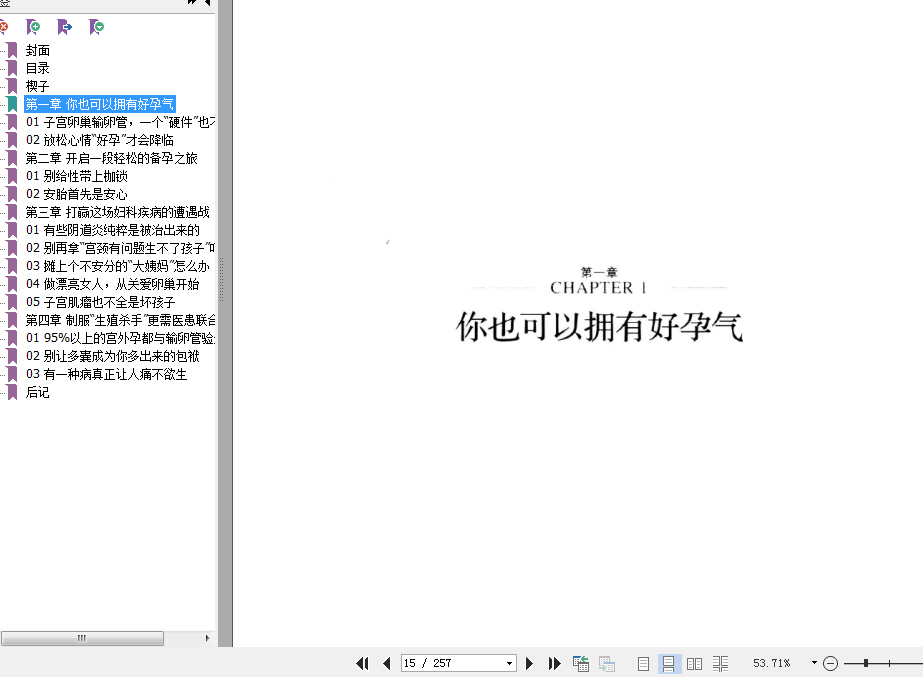Click the delete bookmark icon with red X
The image size is (923, 677).
coord(4,27)
